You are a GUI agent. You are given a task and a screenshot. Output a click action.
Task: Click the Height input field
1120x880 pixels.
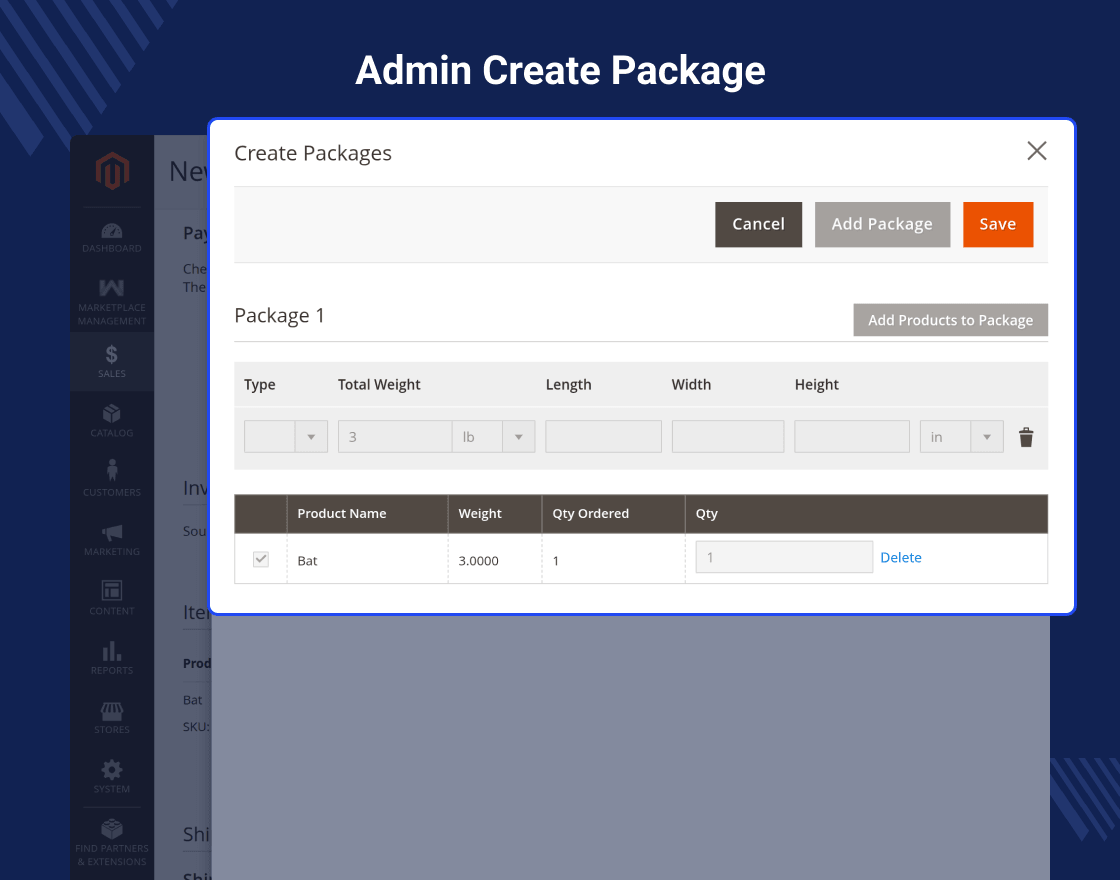pyautogui.click(x=852, y=436)
